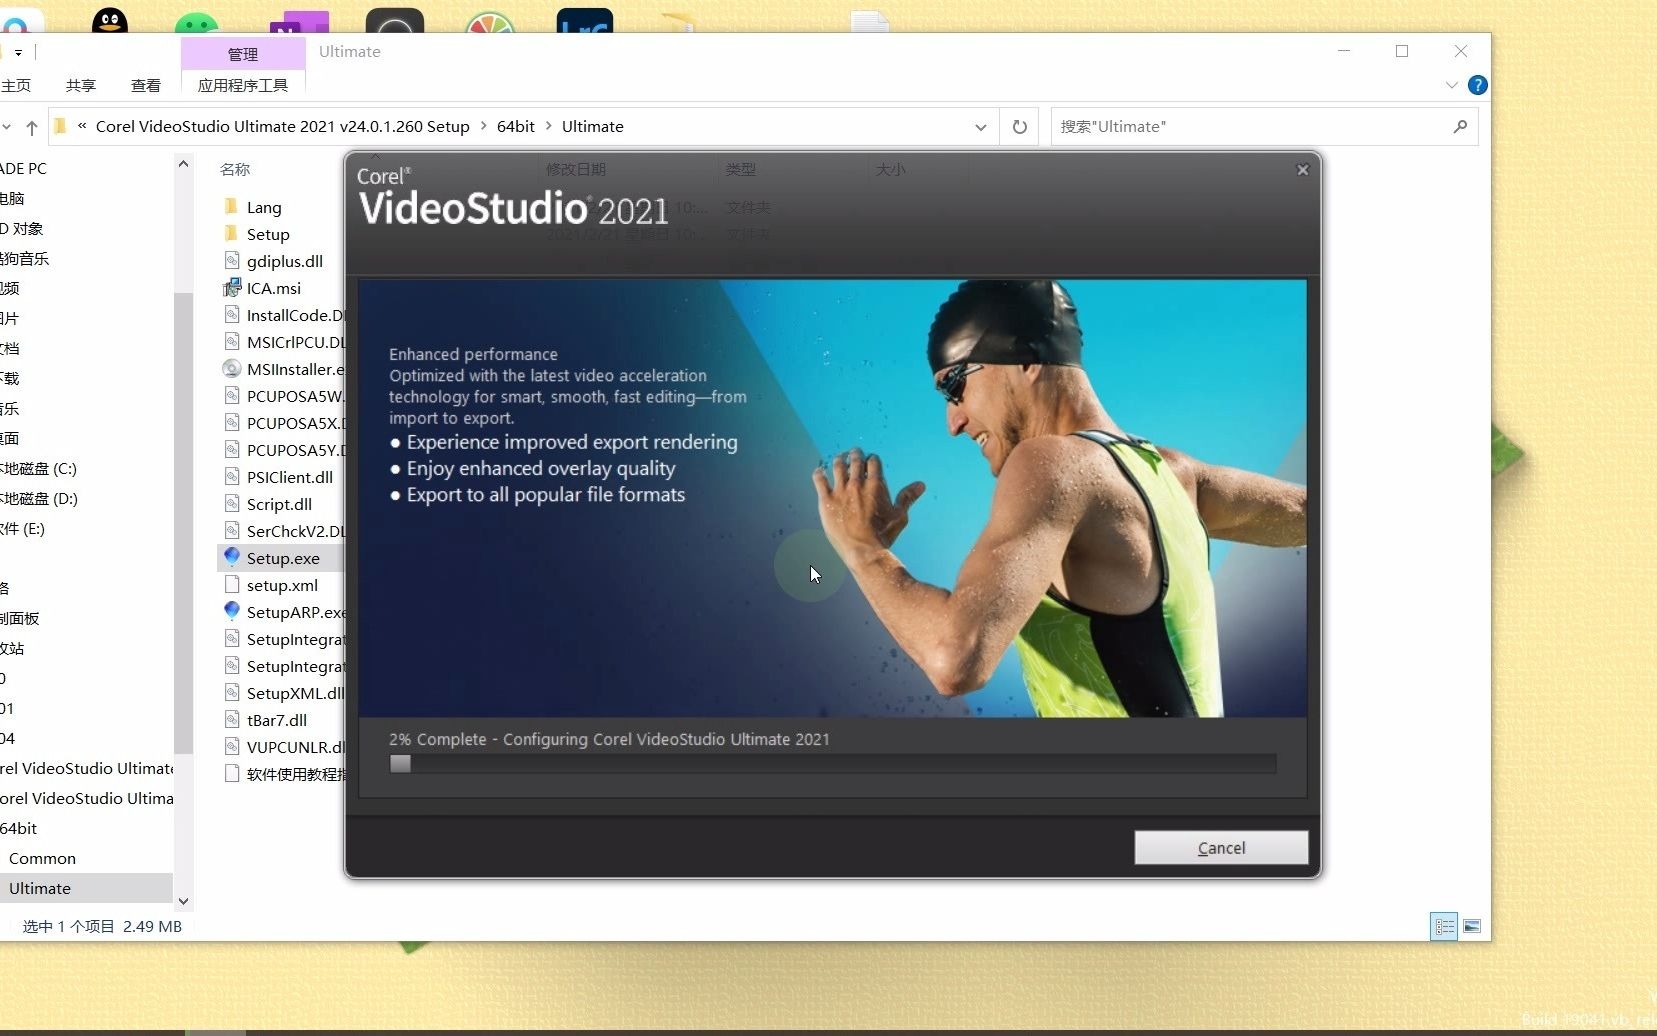Select the MSIInstaller disc icon

pyautogui.click(x=232, y=369)
